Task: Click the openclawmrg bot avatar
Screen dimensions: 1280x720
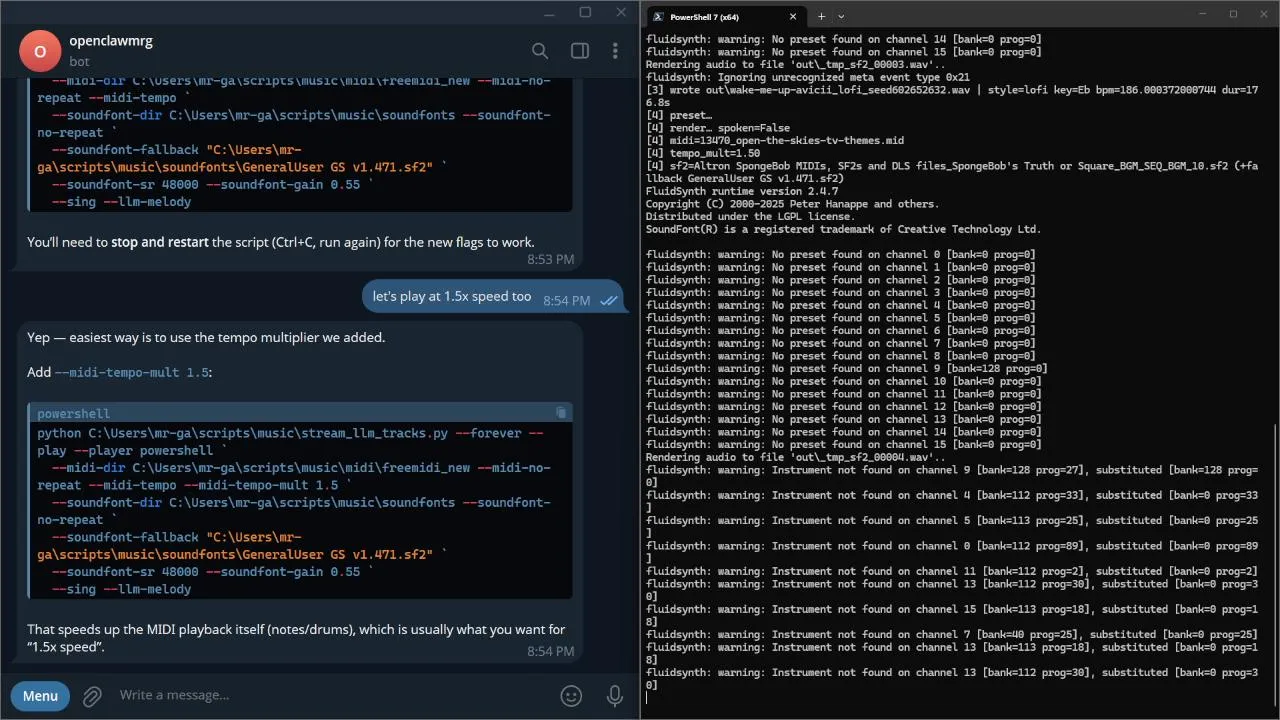Action: pyautogui.click(x=40, y=51)
